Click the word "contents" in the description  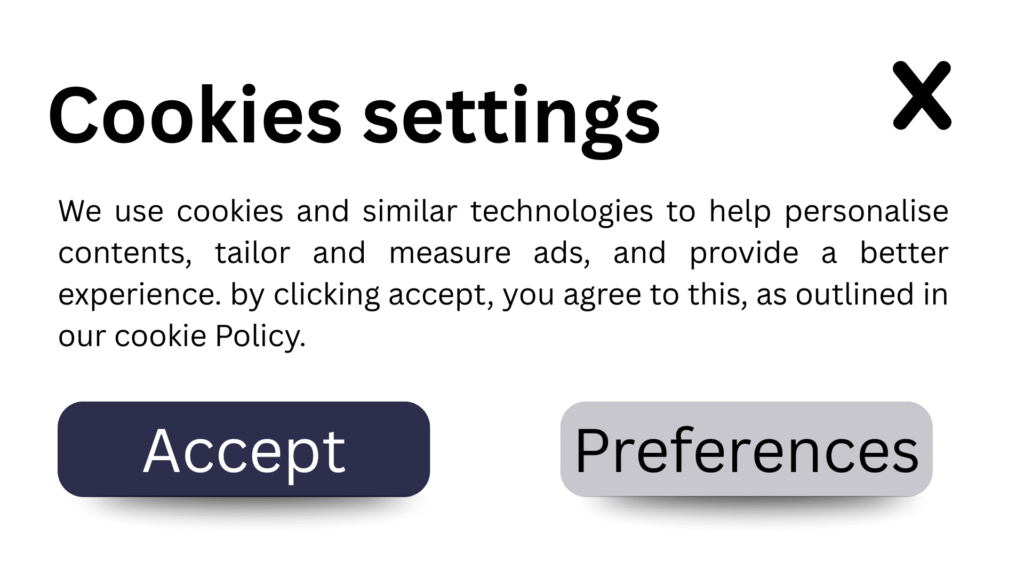click(124, 254)
